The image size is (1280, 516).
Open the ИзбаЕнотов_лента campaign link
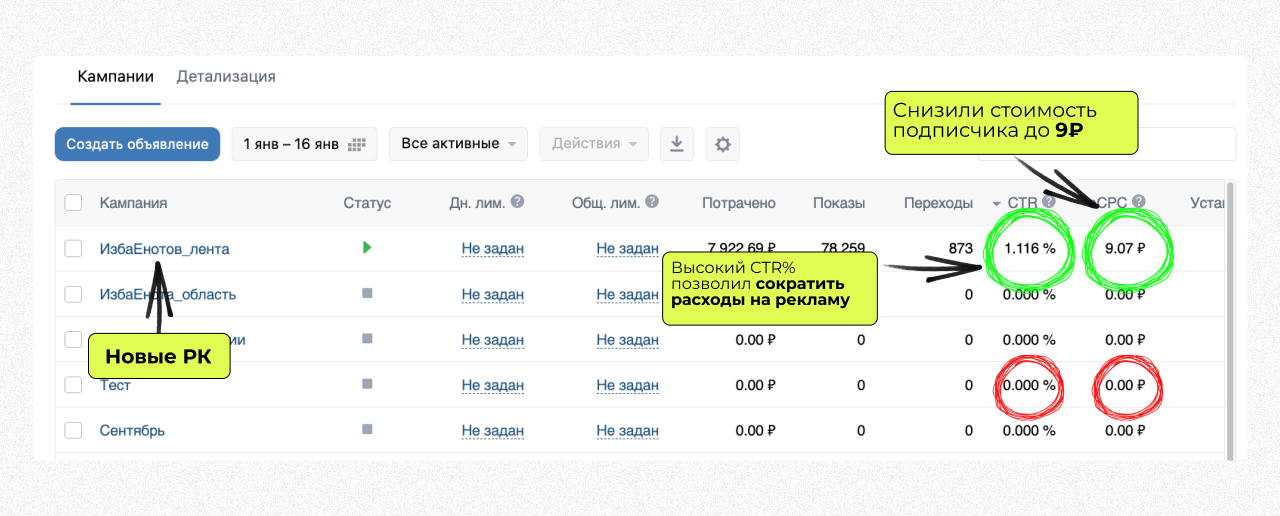pyautogui.click(x=164, y=249)
